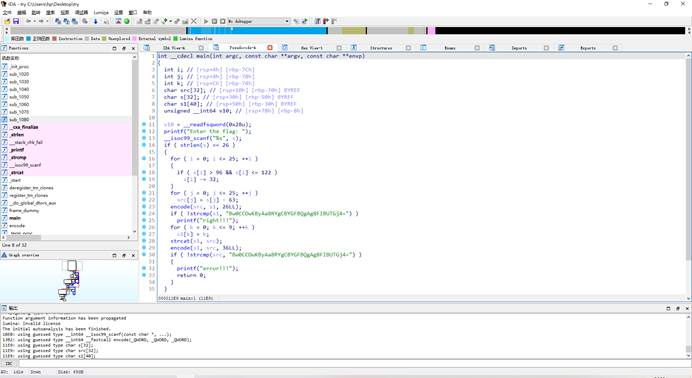Switch to the Exports tab
692x378 pixels.
click(588, 48)
